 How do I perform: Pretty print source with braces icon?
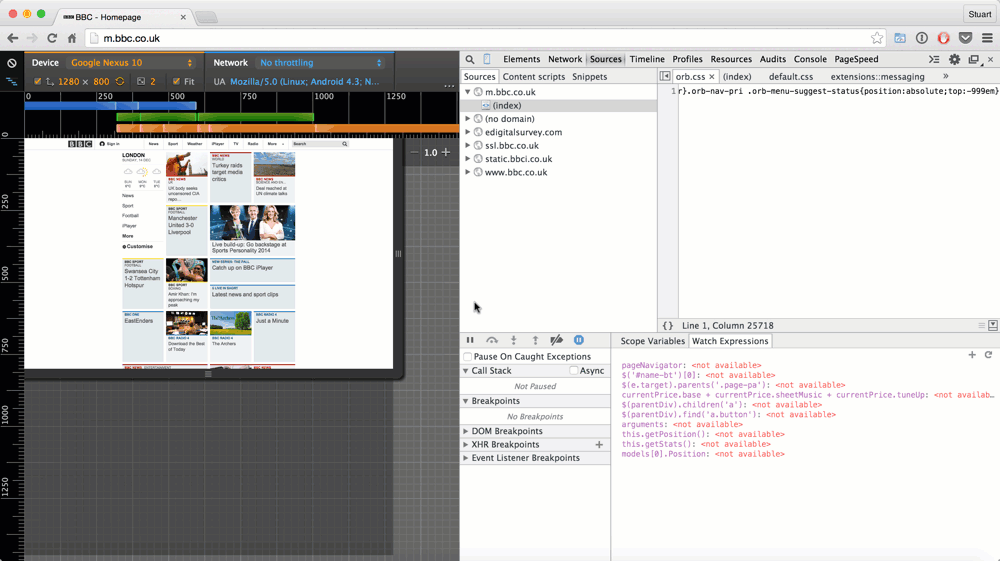668,325
